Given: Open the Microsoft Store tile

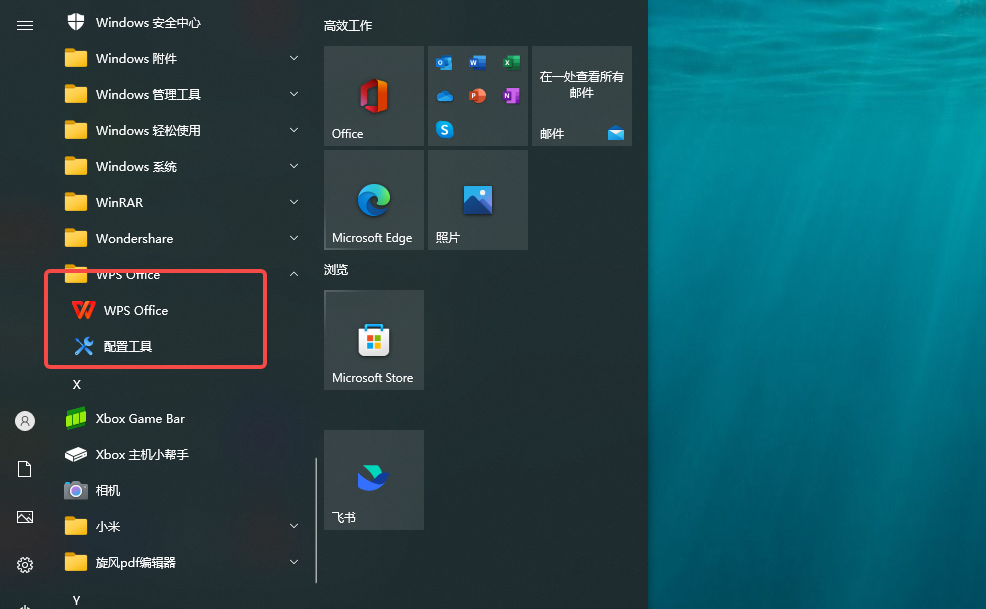Looking at the screenshot, I should coord(374,340).
